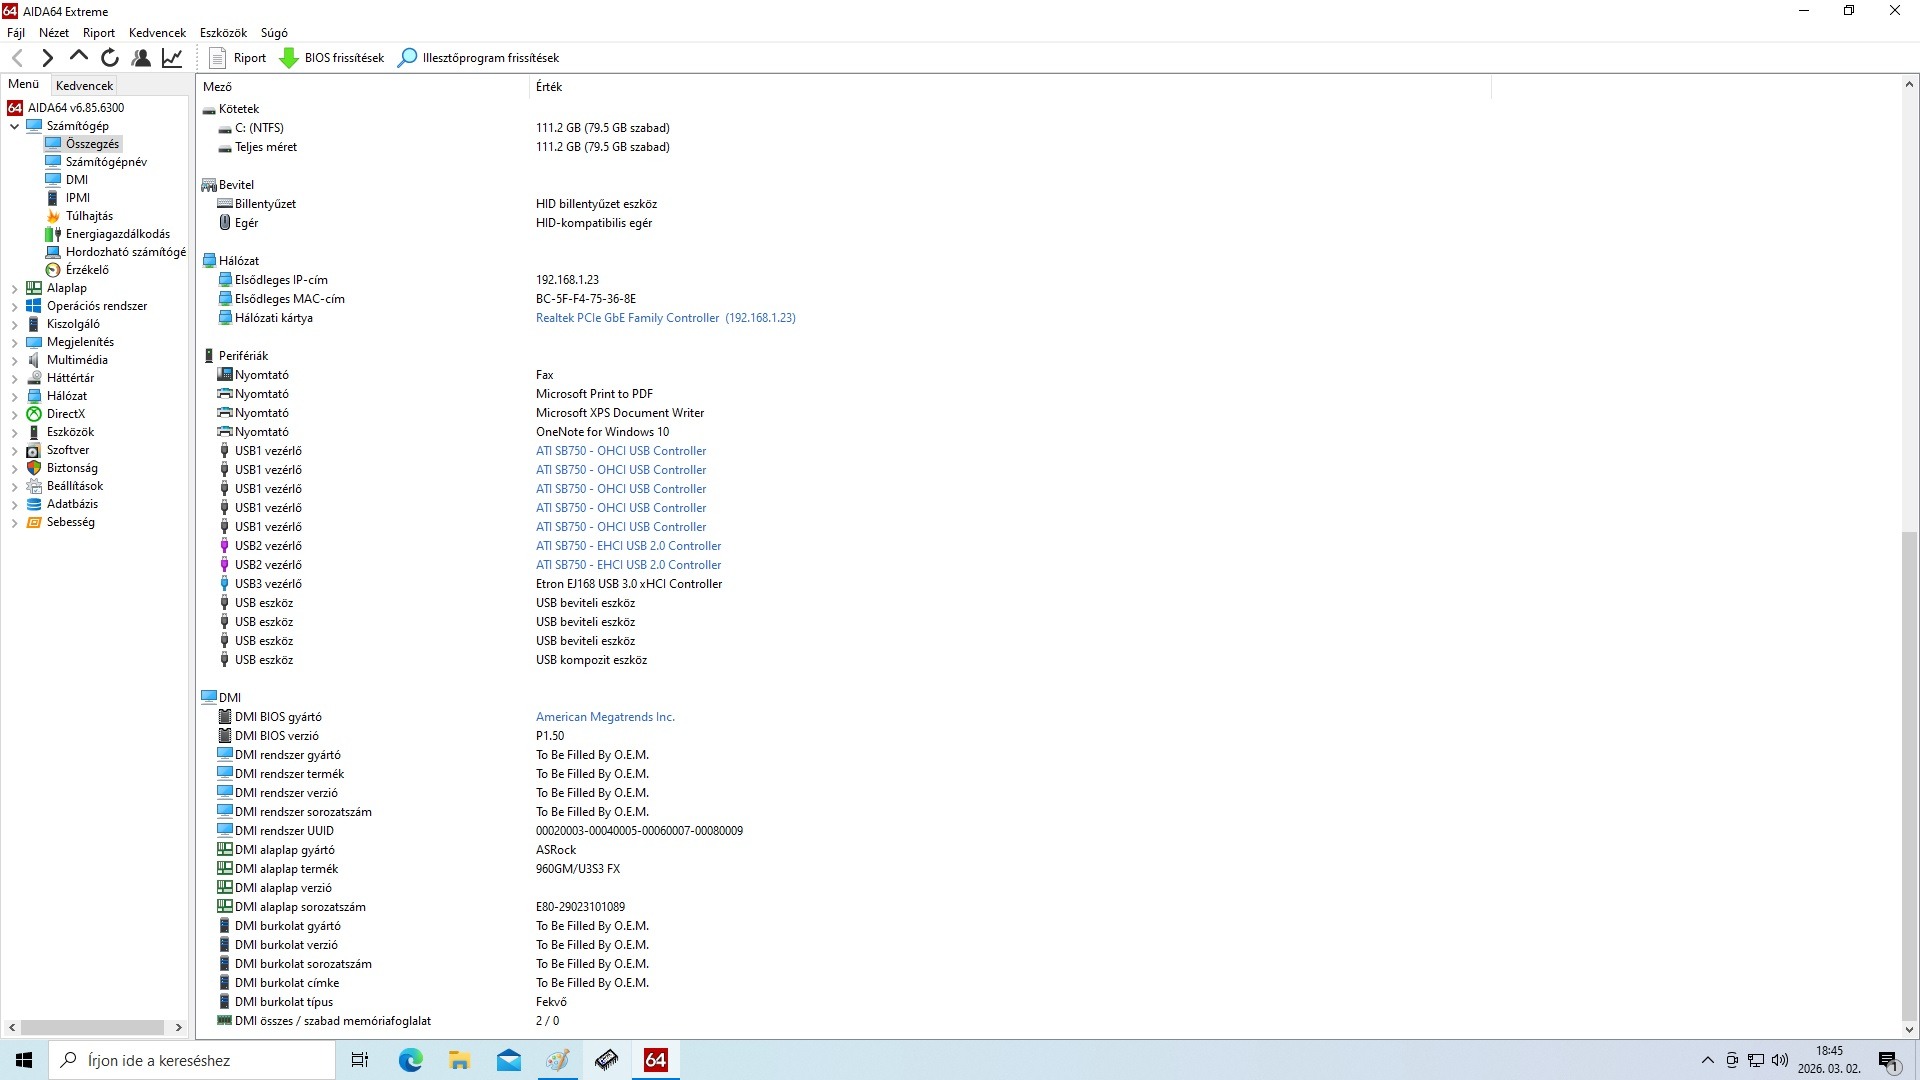The width and height of the screenshot is (1920, 1080).
Task: Select the Érzékelő sensor tree item
Action: [x=87, y=270]
